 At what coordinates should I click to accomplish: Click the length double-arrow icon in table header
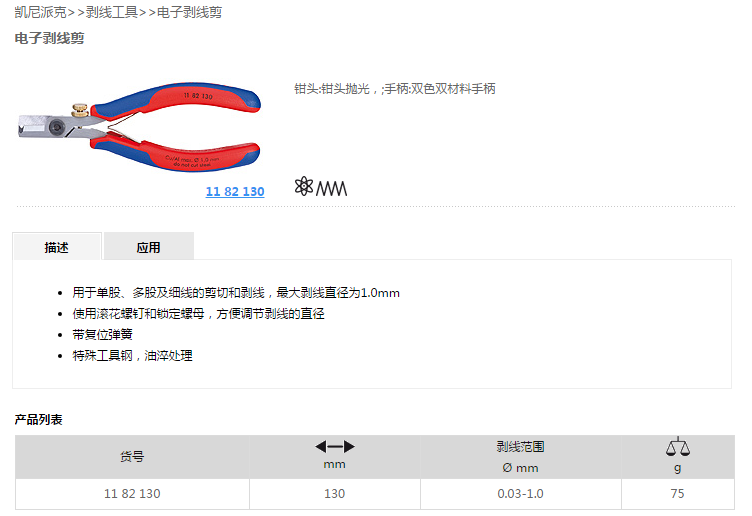coord(335,447)
